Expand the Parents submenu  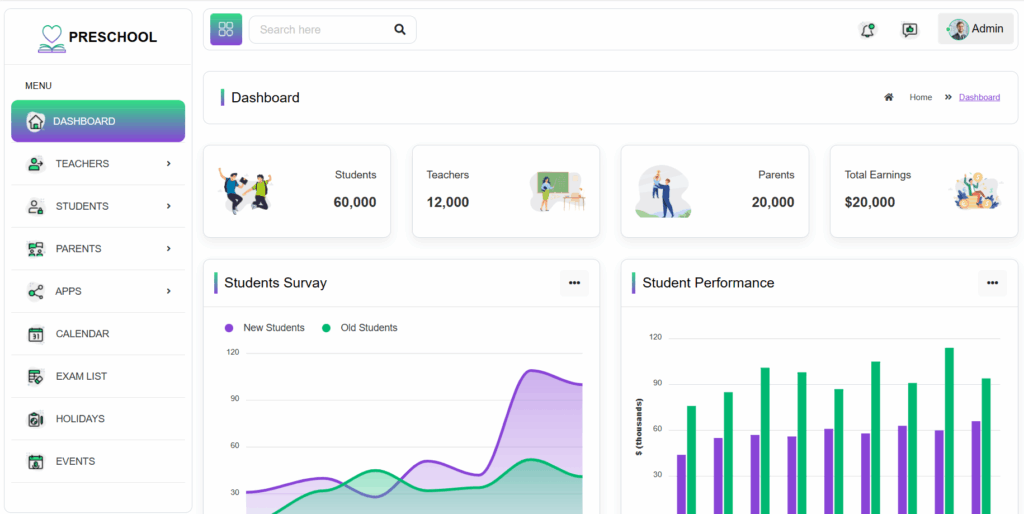click(168, 249)
